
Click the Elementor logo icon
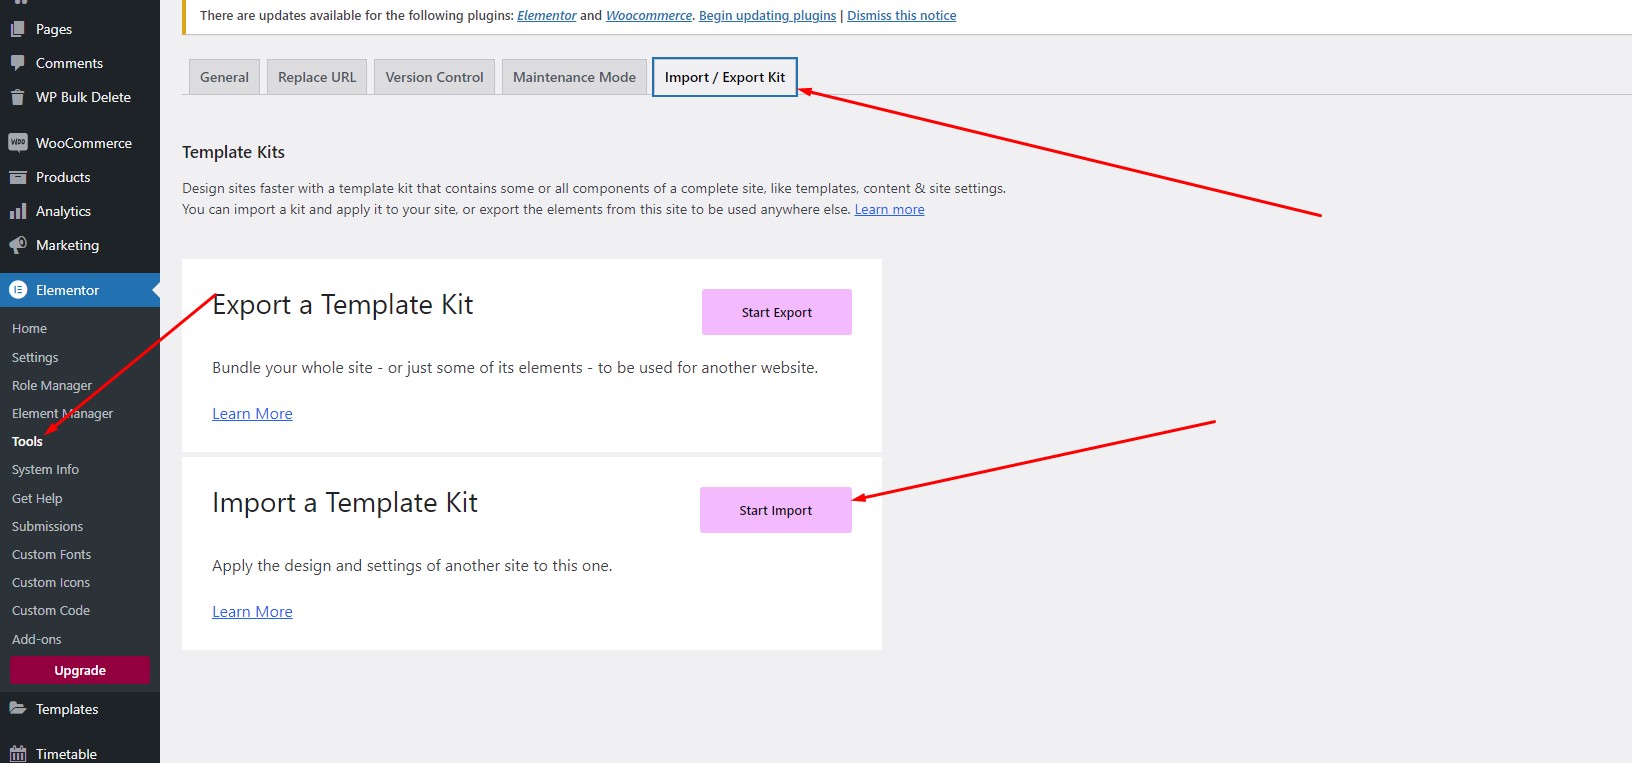coord(18,290)
